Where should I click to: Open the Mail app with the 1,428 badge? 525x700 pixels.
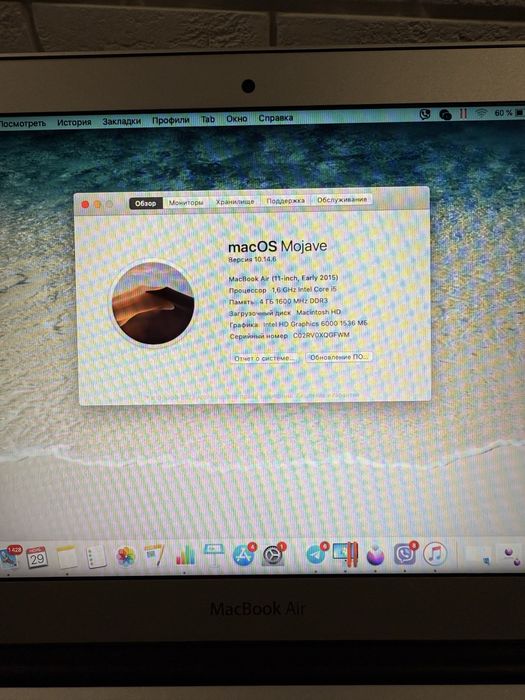10,558
